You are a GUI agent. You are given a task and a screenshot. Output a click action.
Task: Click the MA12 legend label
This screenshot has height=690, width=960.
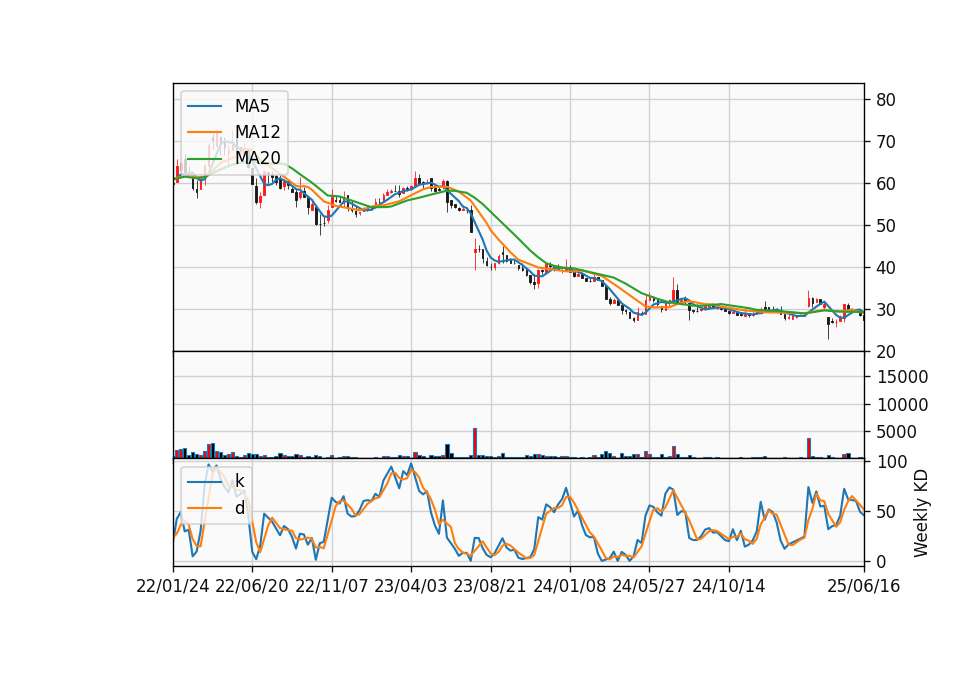tap(257, 132)
